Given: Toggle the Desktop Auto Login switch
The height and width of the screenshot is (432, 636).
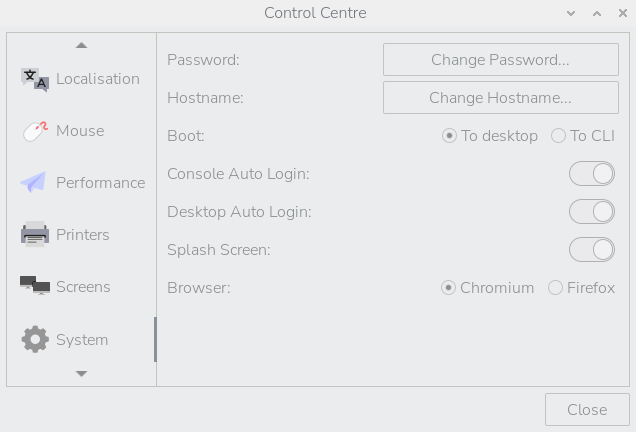Looking at the screenshot, I should pos(592,212).
